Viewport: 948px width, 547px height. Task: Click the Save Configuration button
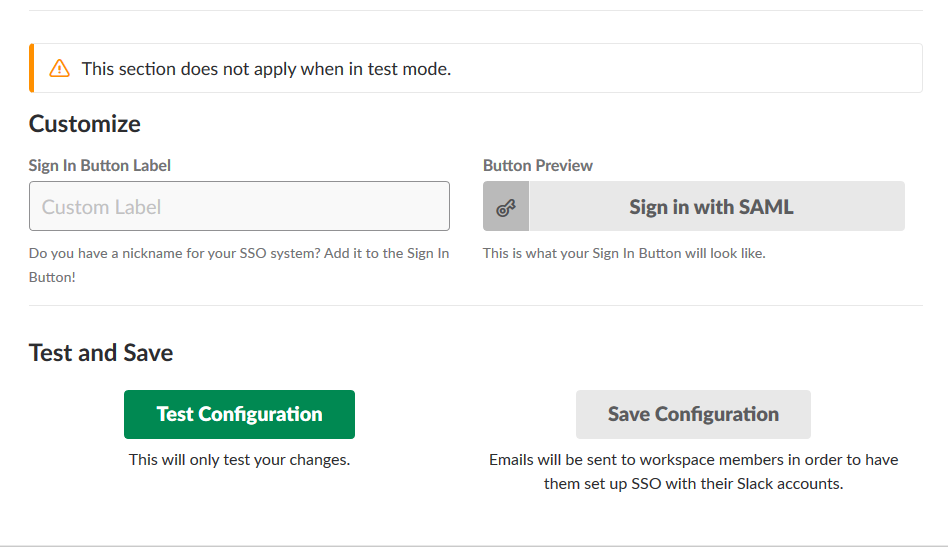[693, 415]
